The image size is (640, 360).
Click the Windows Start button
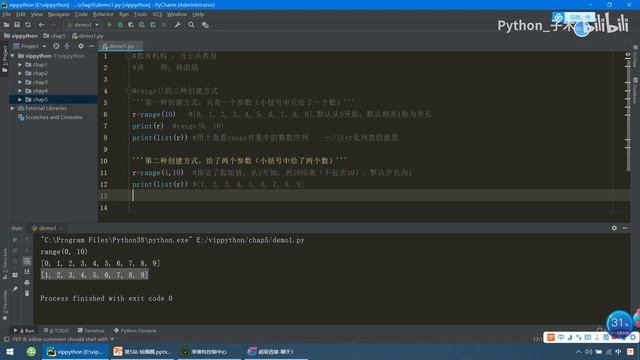[x=10, y=351]
